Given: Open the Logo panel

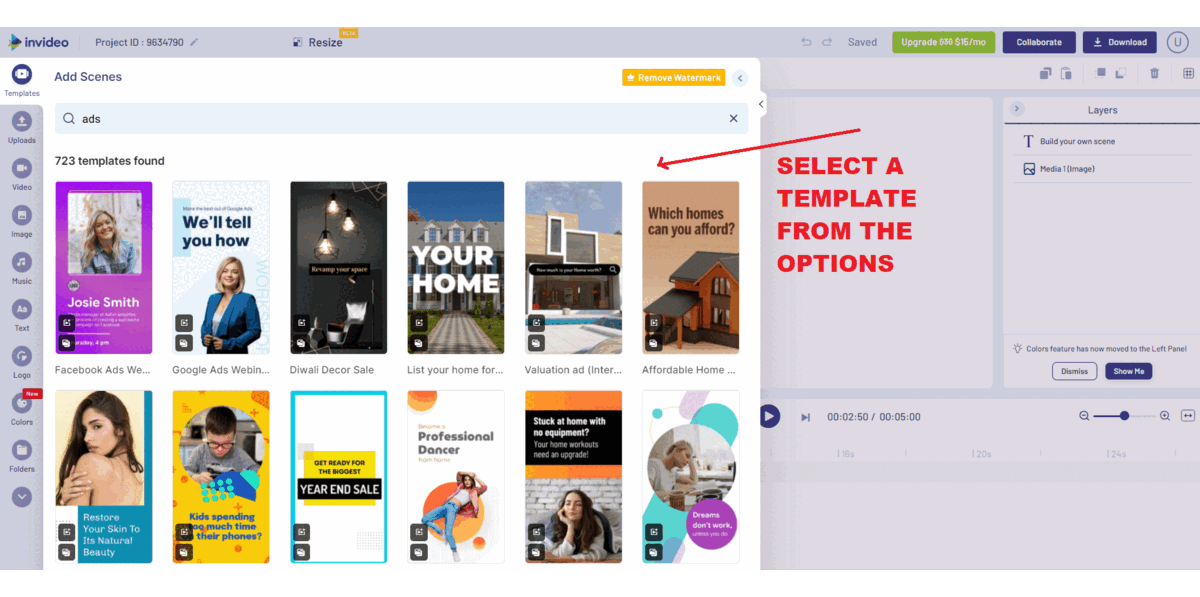Looking at the screenshot, I should [22, 362].
